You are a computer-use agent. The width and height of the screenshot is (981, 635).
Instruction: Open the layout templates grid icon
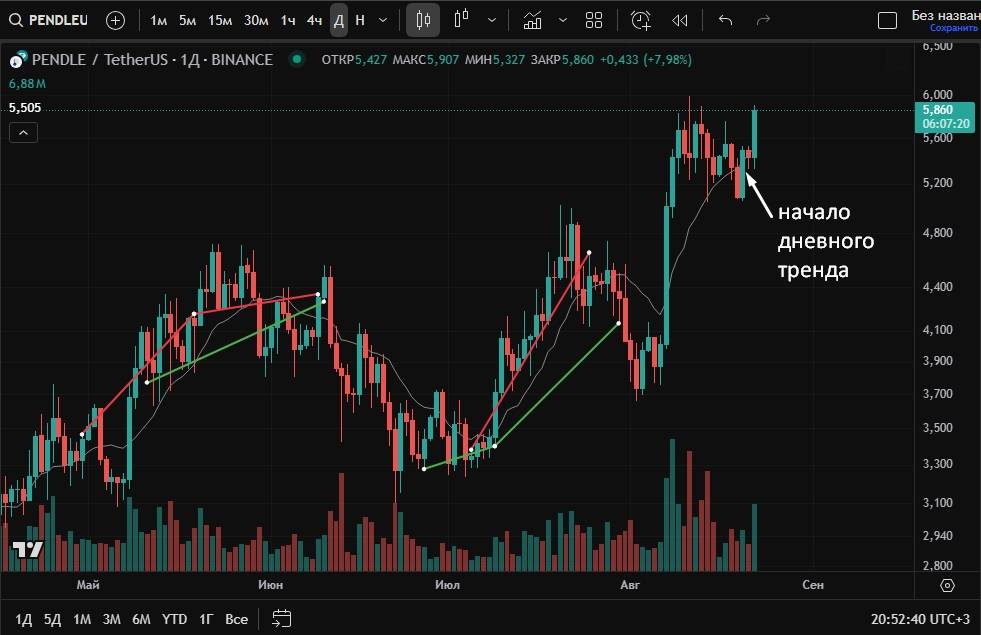(594, 20)
